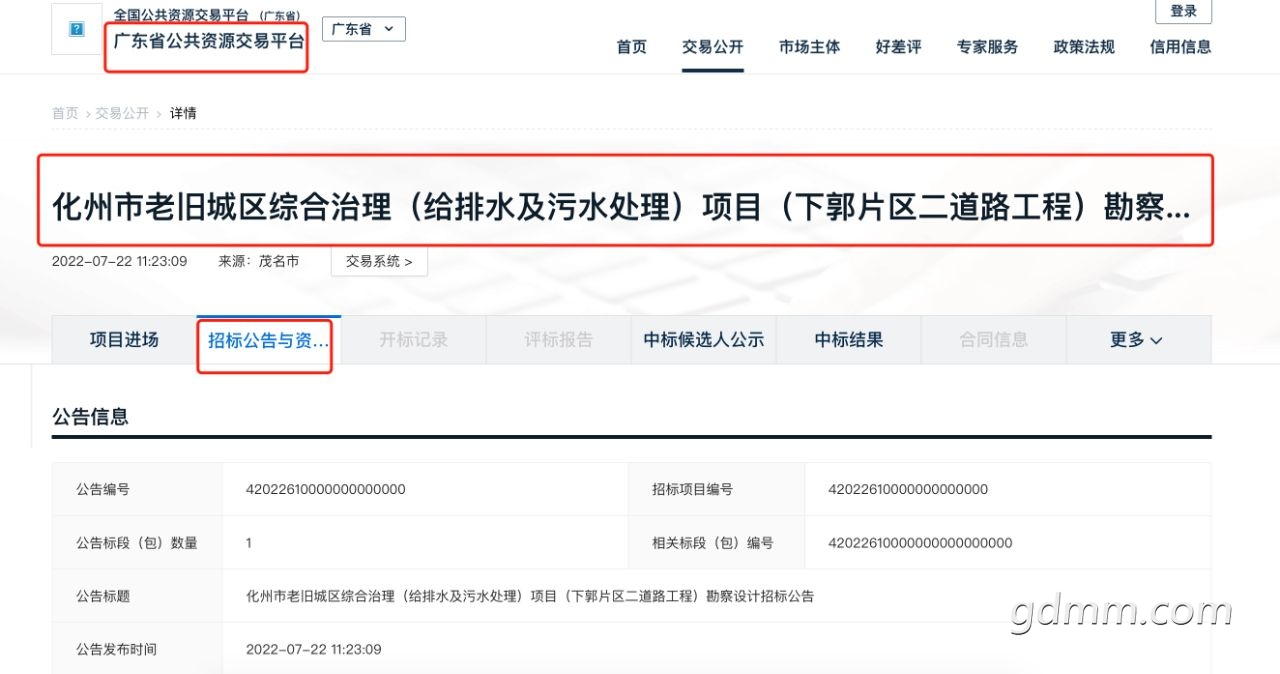Switch to 中标候选人公示 tab
The width and height of the screenshot is (1280, 674).
[x=704, y=340]
